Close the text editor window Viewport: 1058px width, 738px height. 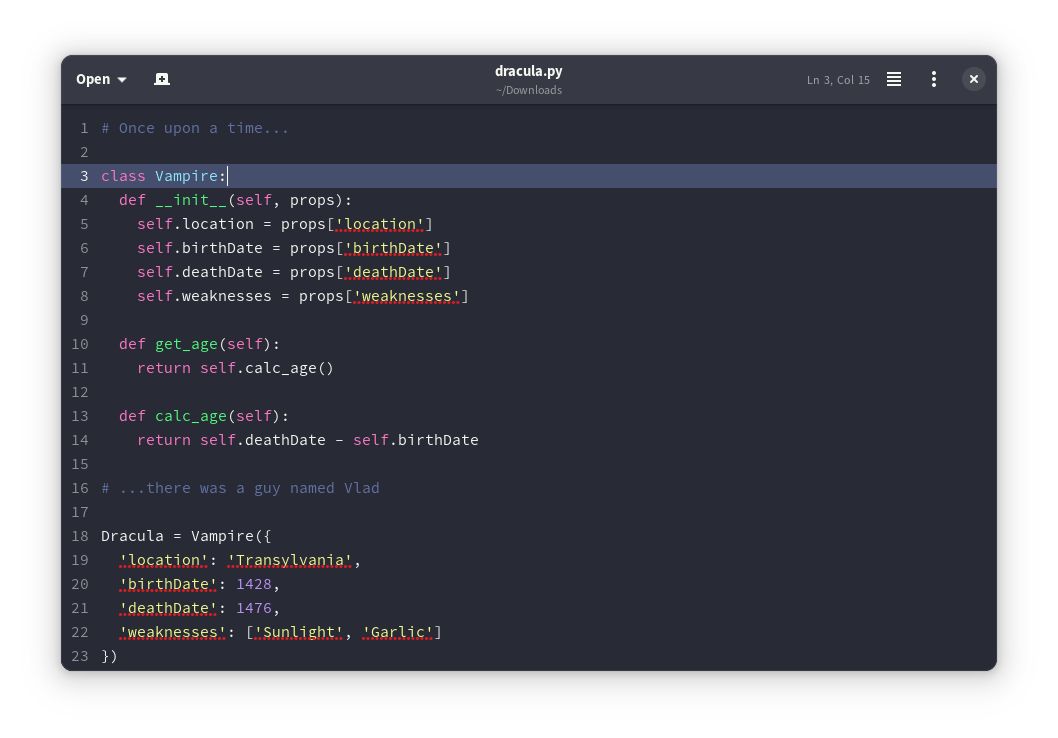pyautogui.click(x=973, y=79)
